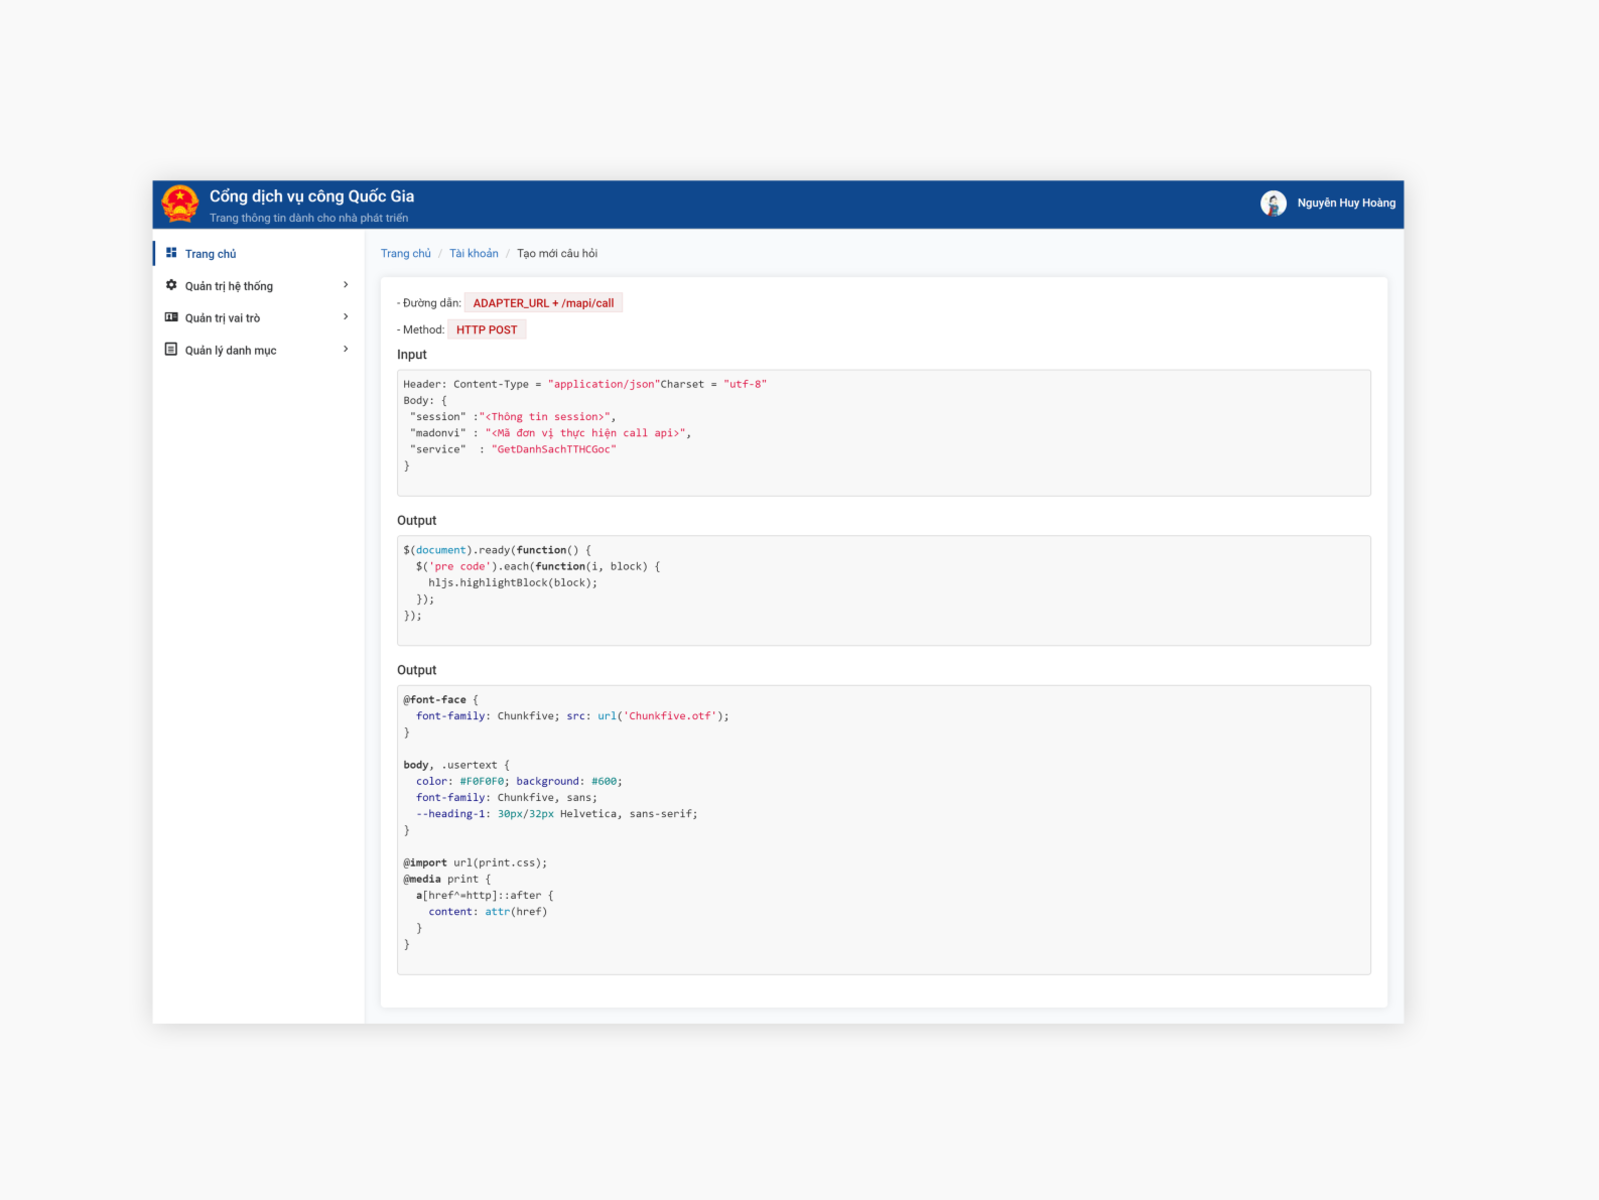Click the hljs.highlightBlock(block); line
Viewport: 1599px width, 1200px height.
pos(513,582)
